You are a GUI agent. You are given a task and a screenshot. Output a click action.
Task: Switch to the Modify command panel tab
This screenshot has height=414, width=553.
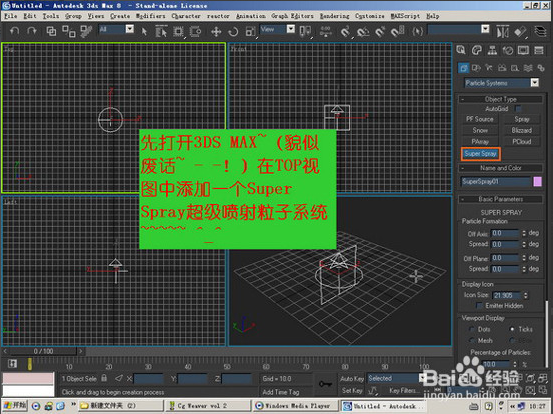coord(476,50)
